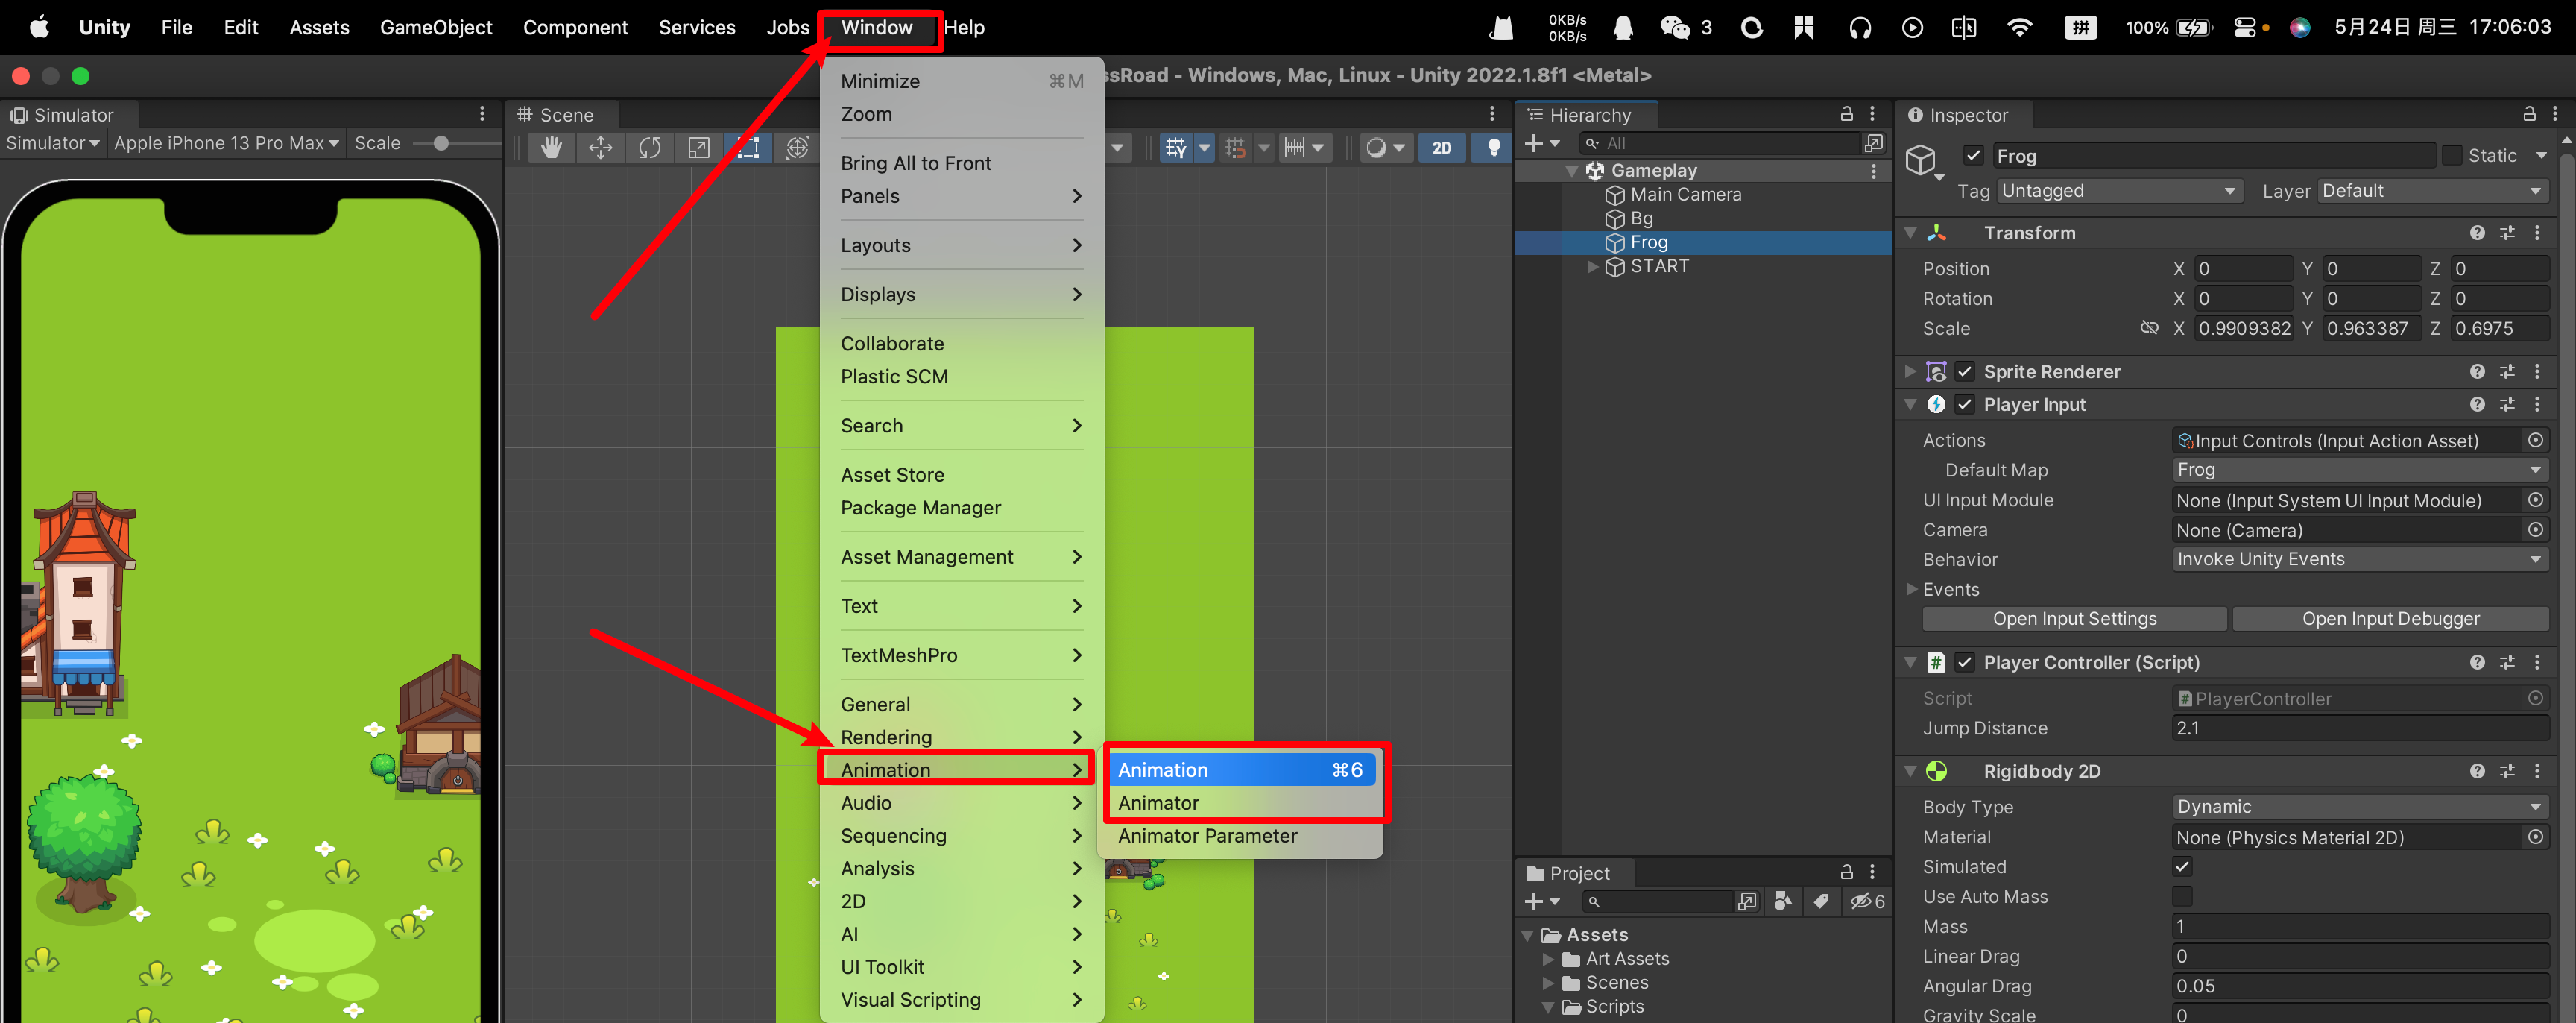Adjust the Simulator Scale slider handle
This screenshot has width=2576, height=1023.
[x=440, y=144]
